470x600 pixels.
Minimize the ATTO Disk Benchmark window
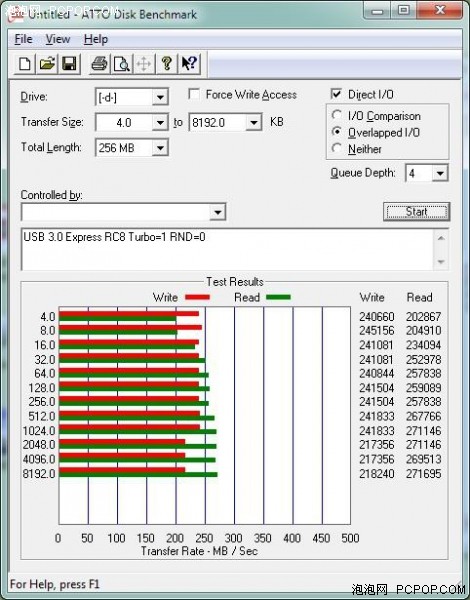[x=377, y=11]
